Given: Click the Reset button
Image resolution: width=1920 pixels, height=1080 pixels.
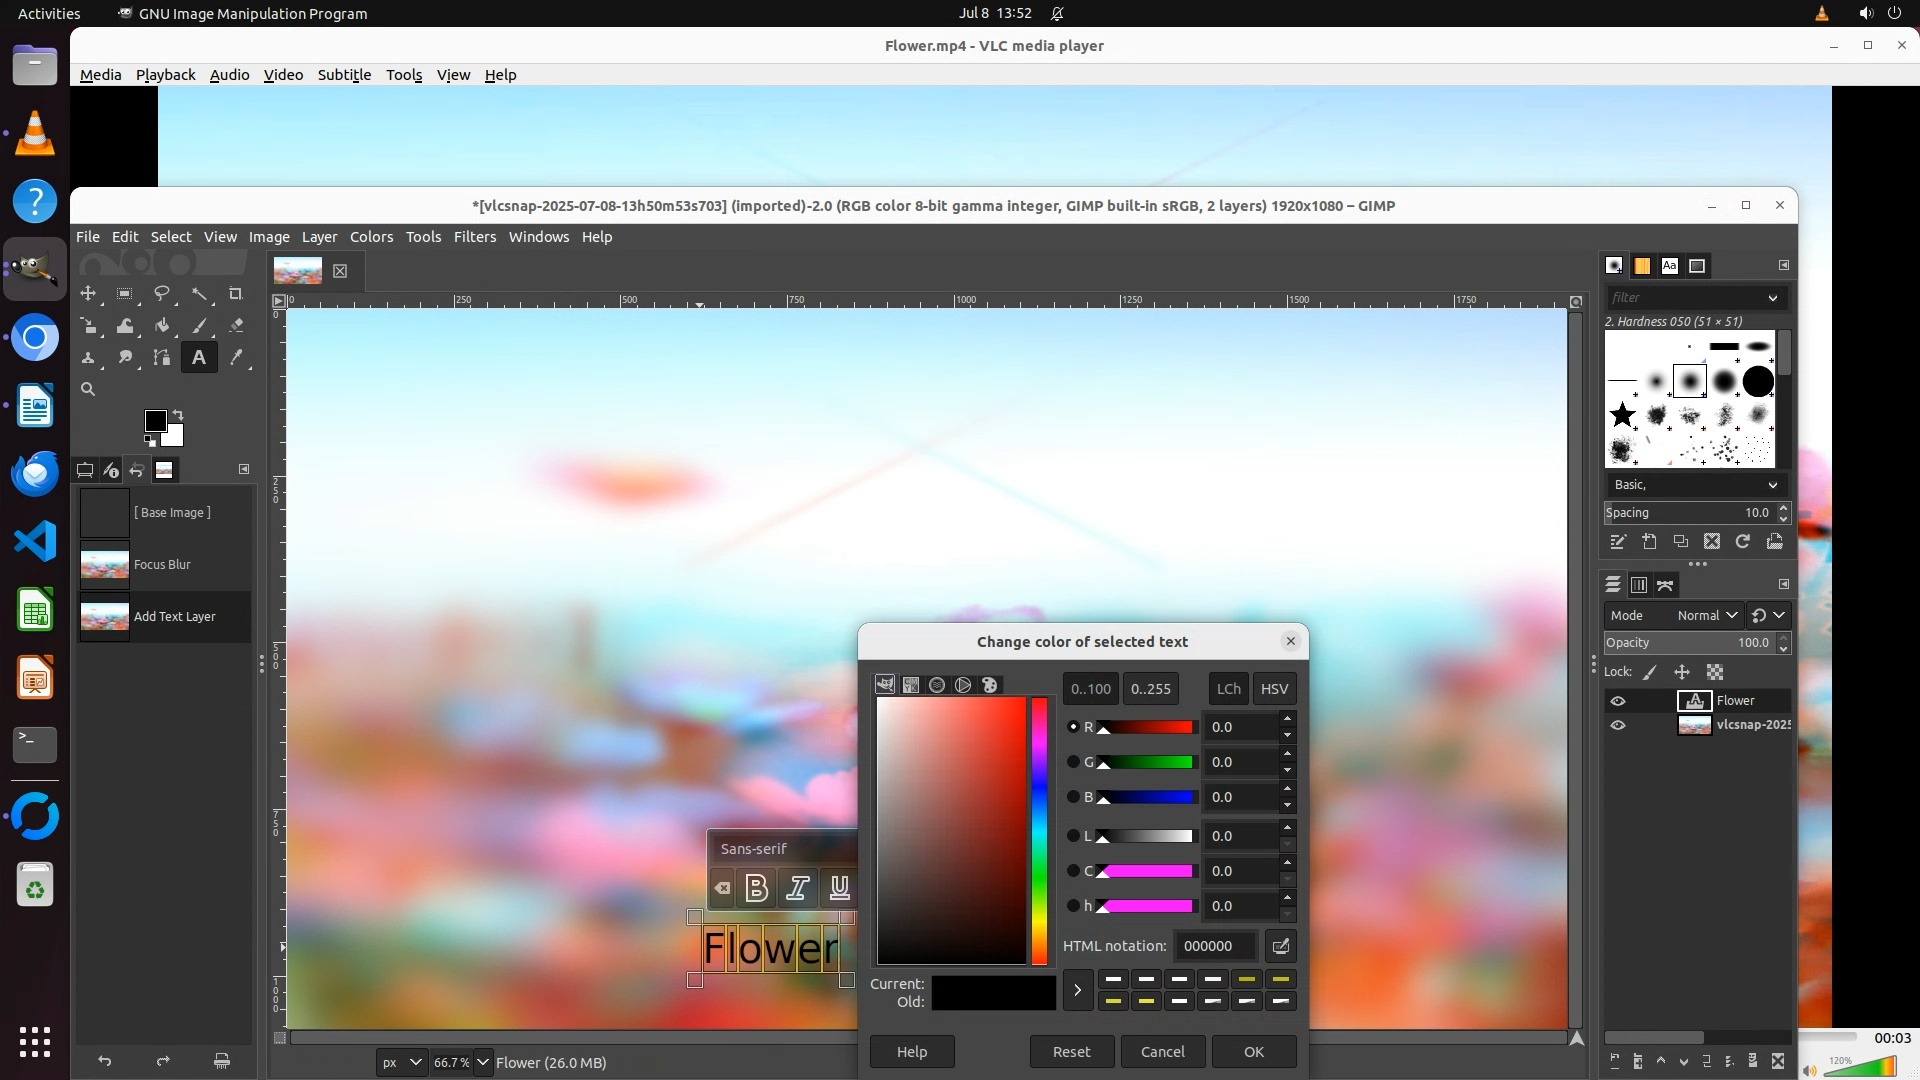Looking at the screenshot, I should click(1071, 1052).
